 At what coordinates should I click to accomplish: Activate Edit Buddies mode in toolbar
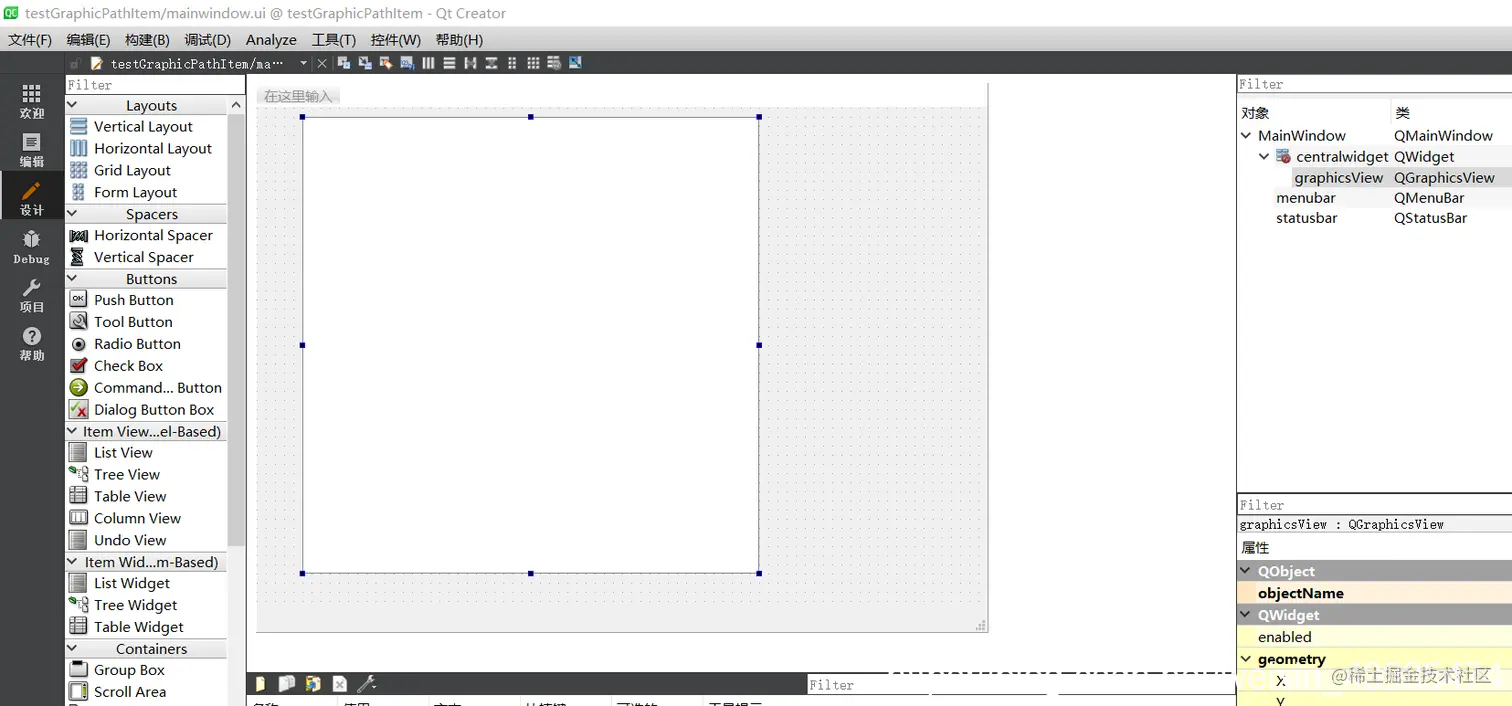click(386, 63)
